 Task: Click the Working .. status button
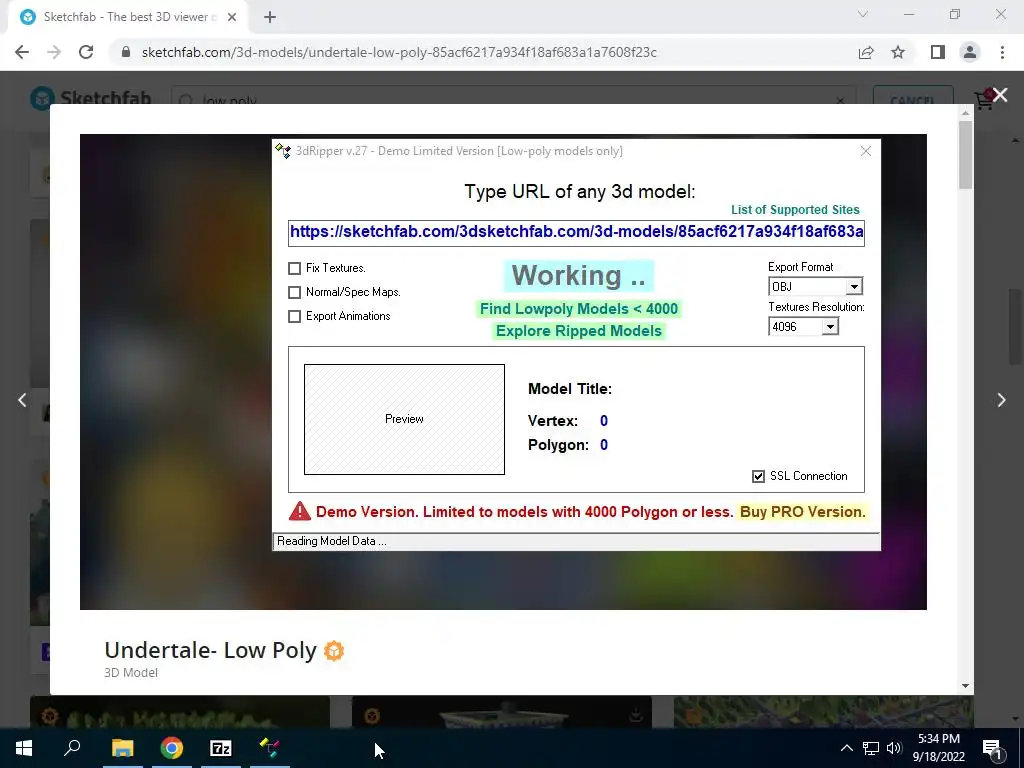pyautogui.click(x=579, y=276)
